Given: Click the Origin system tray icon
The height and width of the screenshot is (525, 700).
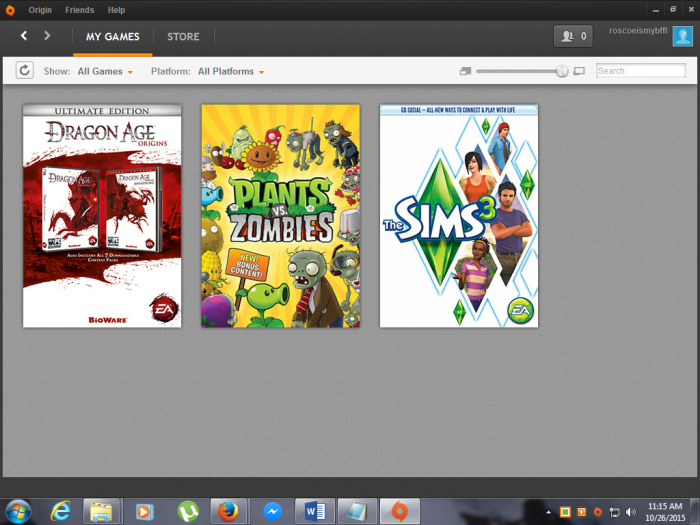Looking at the screenshot, I should [x=598, y=512].
